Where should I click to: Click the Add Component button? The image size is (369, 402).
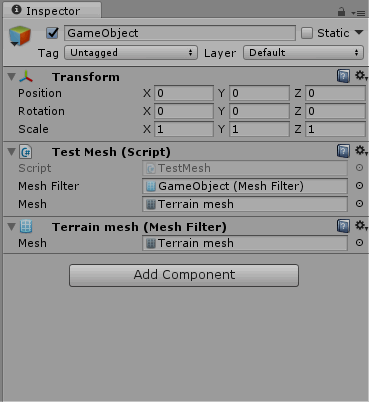click(184, 275)
